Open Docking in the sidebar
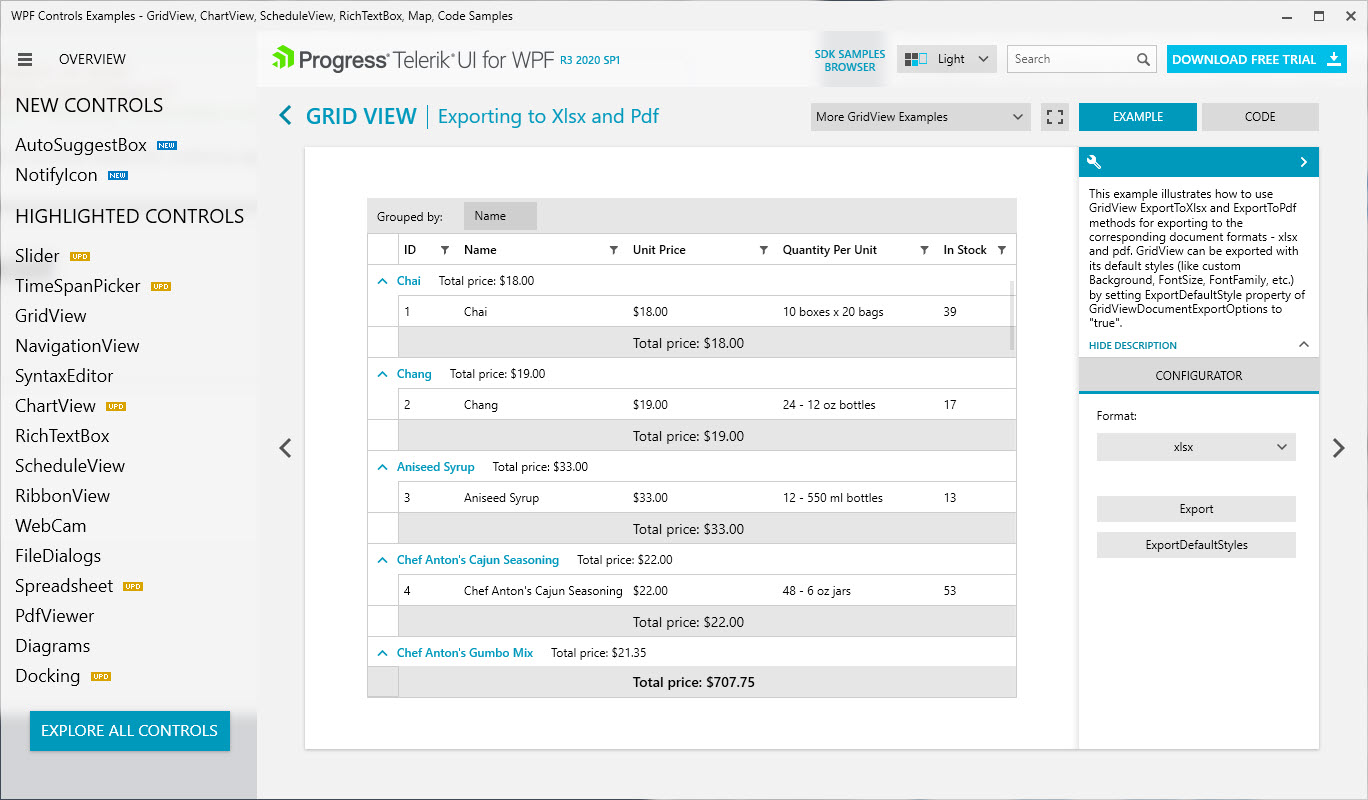The height and width of the screenshot is (800, 1368). pos(48,676)
